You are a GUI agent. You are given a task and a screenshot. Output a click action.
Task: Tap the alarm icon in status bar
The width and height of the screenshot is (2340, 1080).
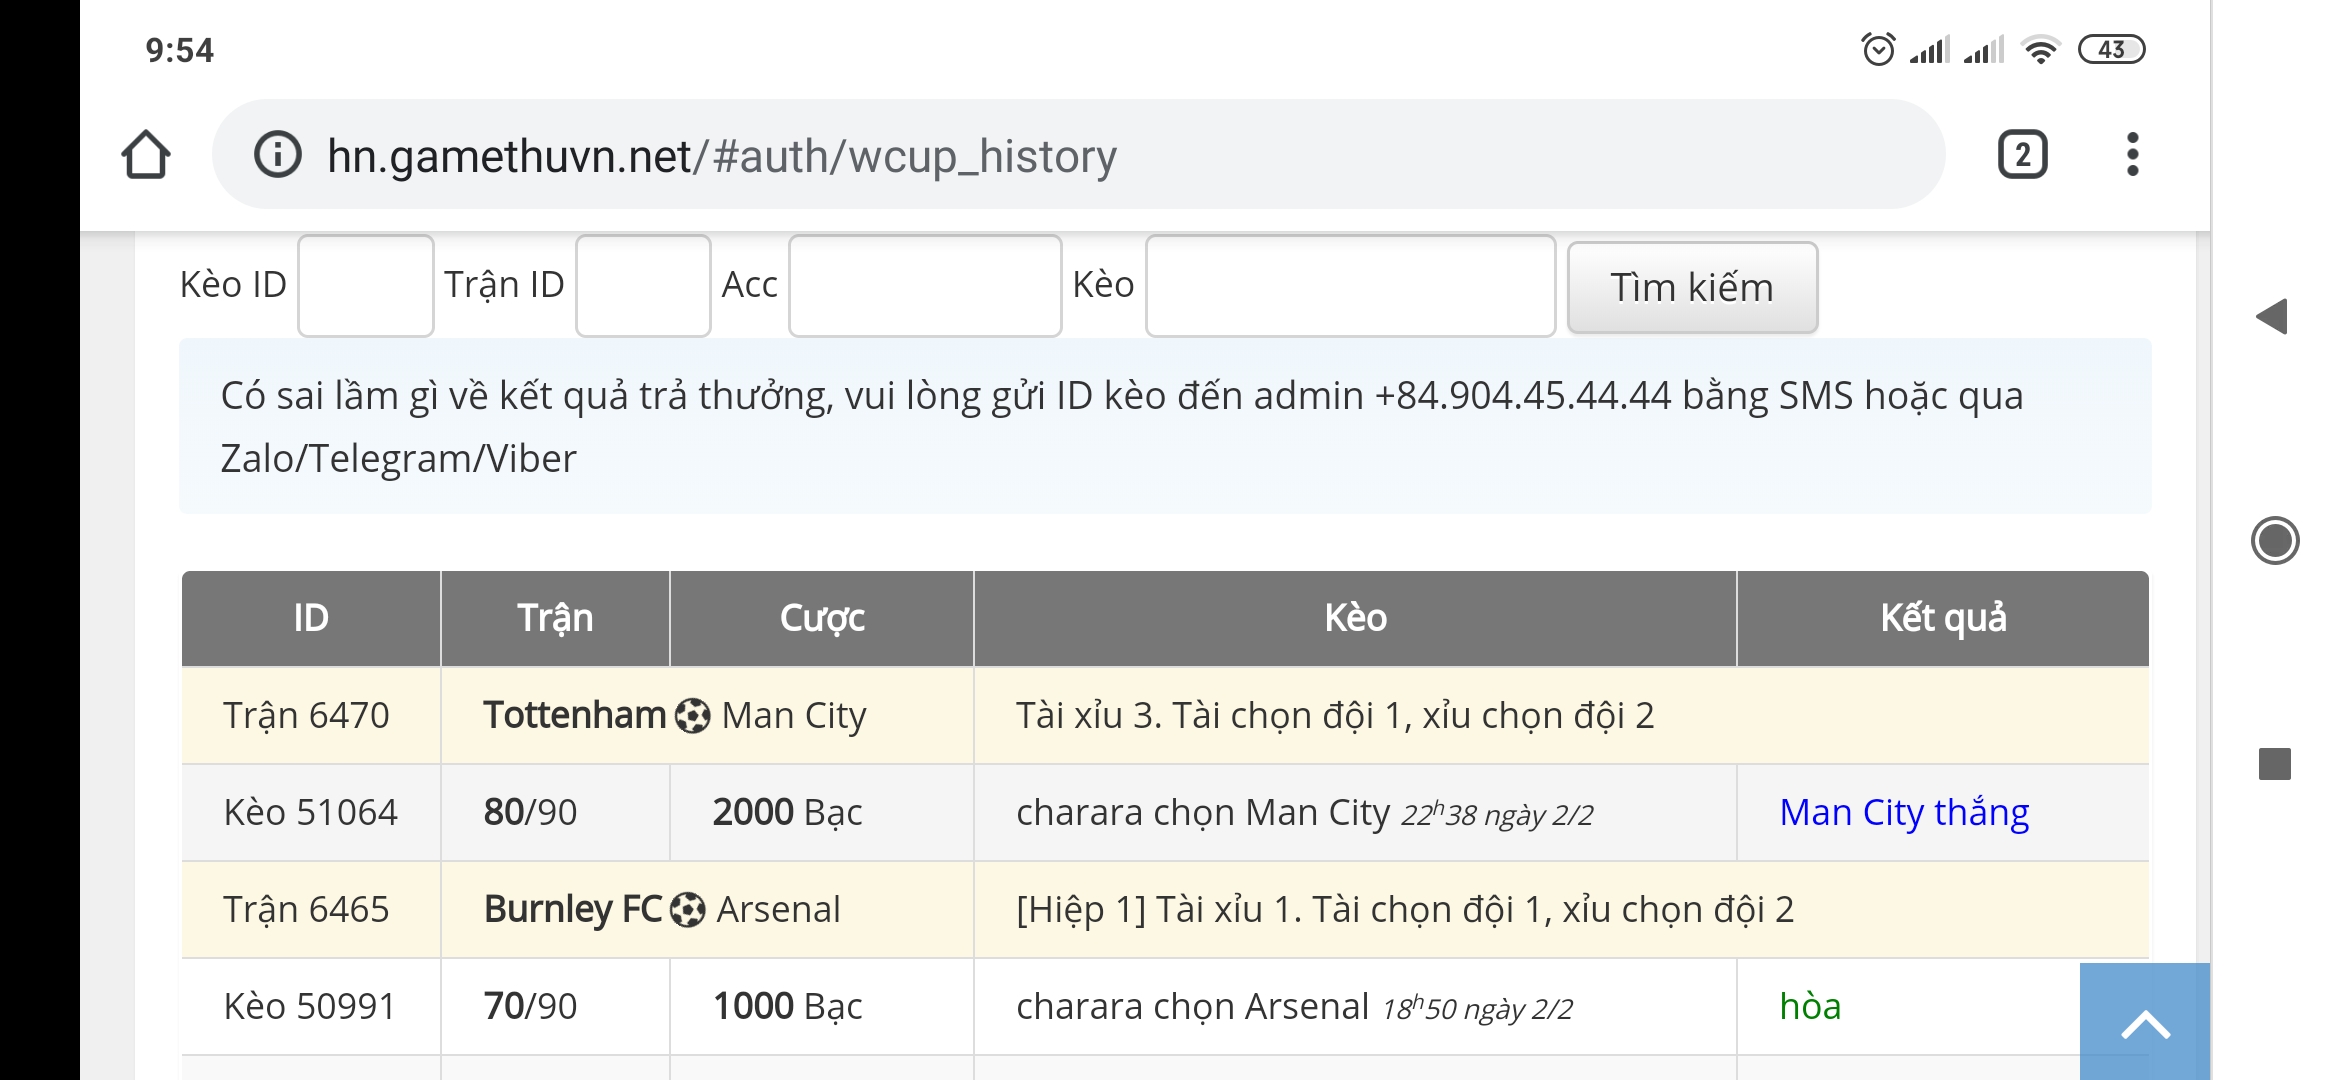(x=1877, y=49)
